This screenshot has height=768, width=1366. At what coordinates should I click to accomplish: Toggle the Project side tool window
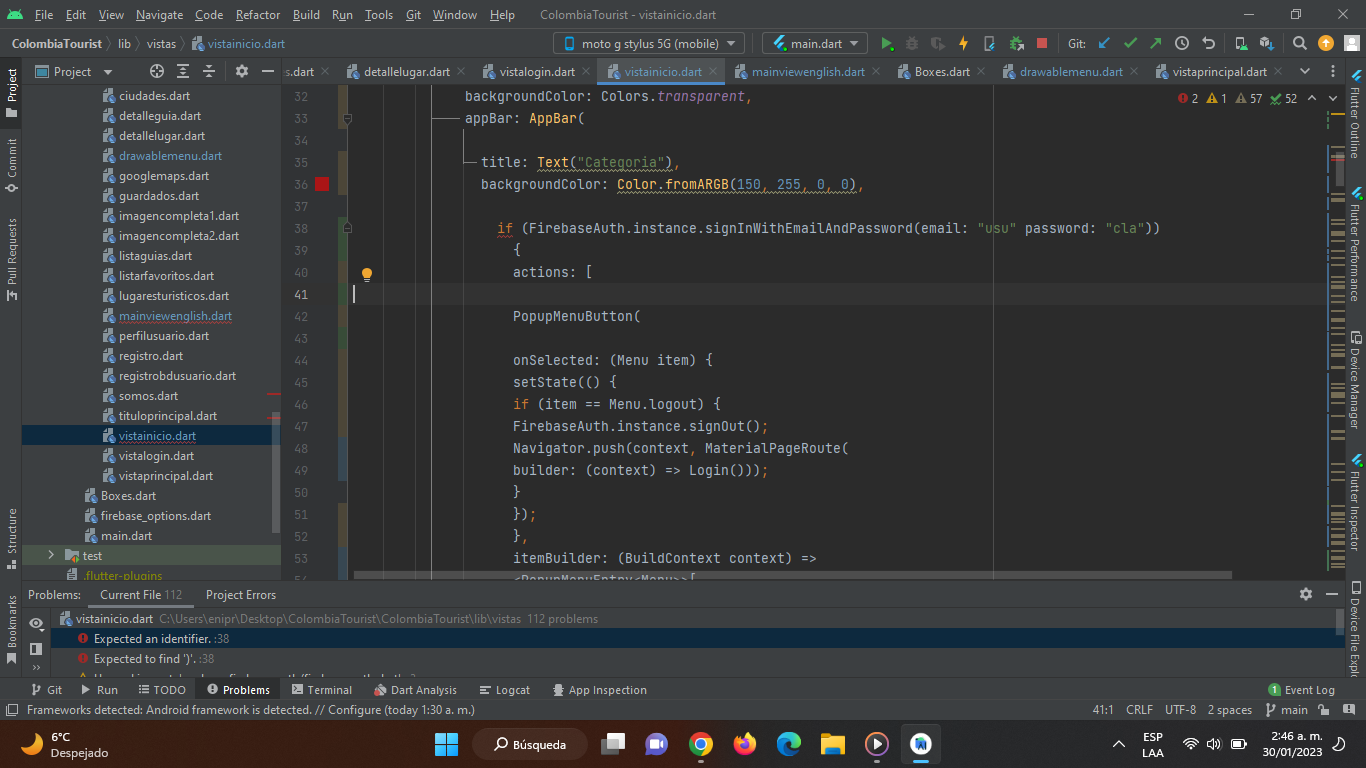click(11, 91)
